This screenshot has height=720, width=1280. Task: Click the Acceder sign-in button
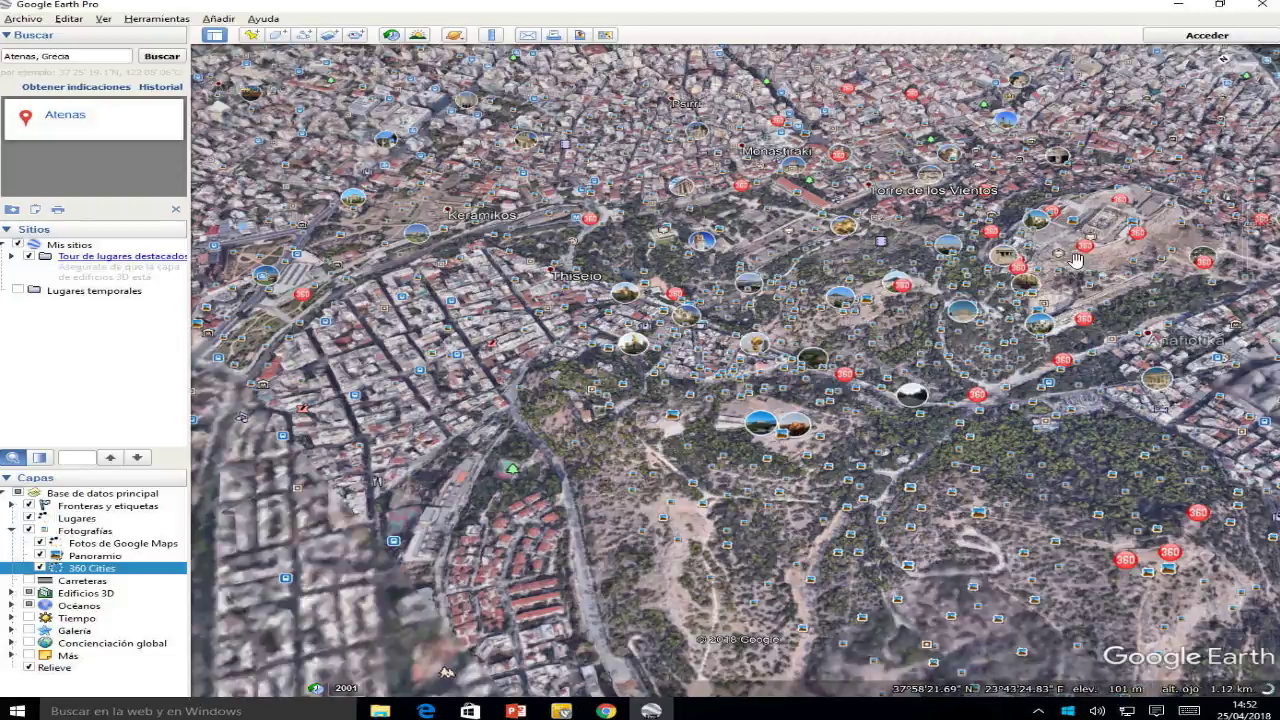[1207, 35]
